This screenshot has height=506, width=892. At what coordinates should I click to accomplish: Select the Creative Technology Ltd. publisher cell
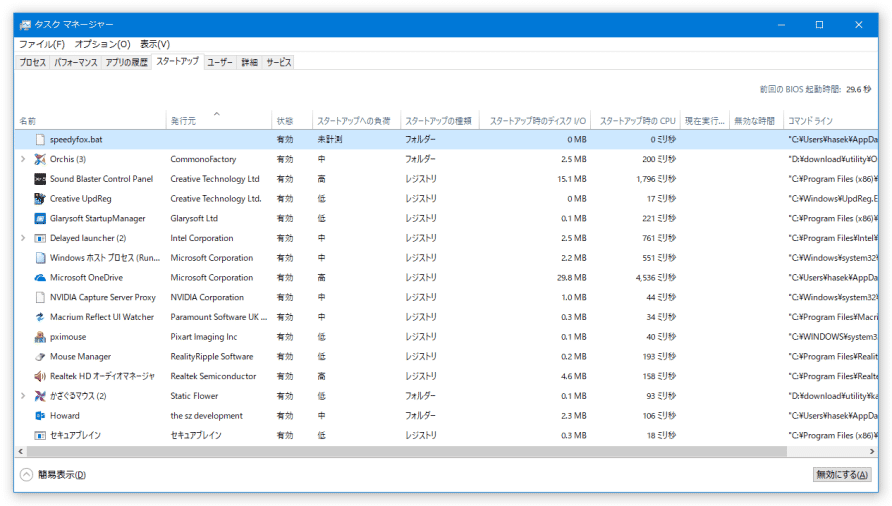(x=216, y=199)
